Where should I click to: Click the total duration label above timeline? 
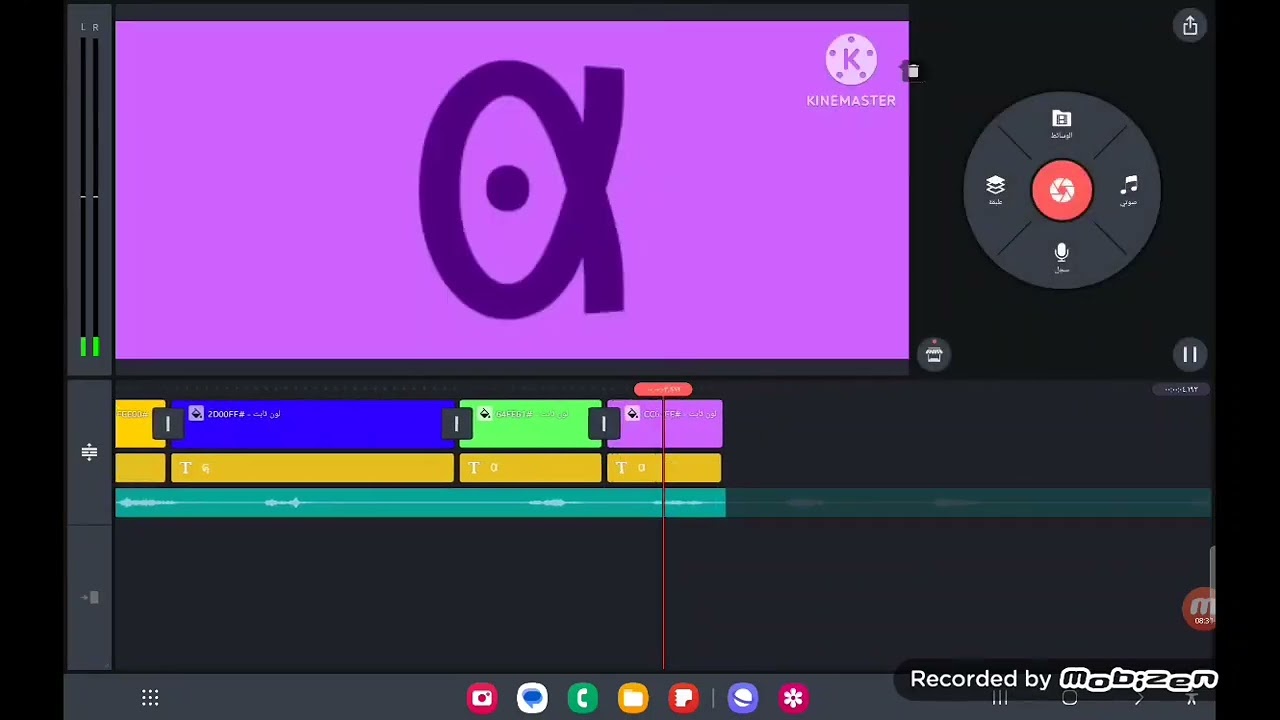pos(1180,389)
